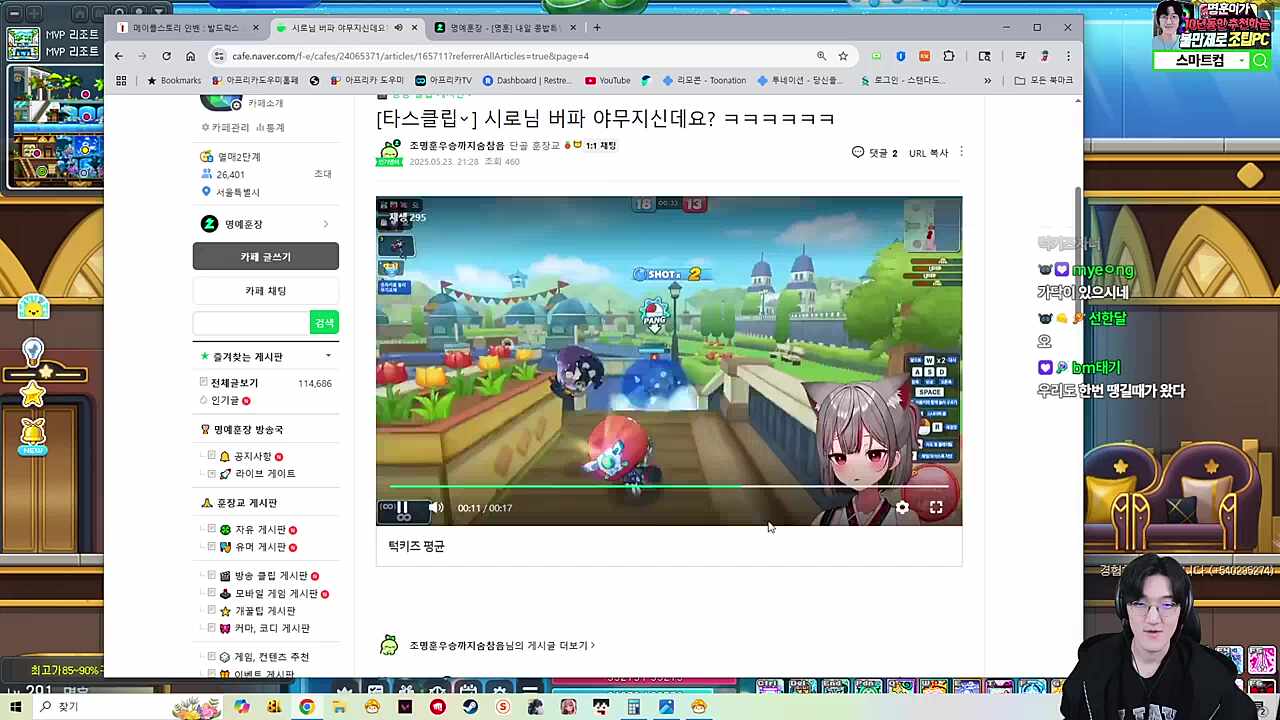The width and height of the screenshot is (1280, 720).
Task: Open 전체글보기 board
Action: click(234, 383)
